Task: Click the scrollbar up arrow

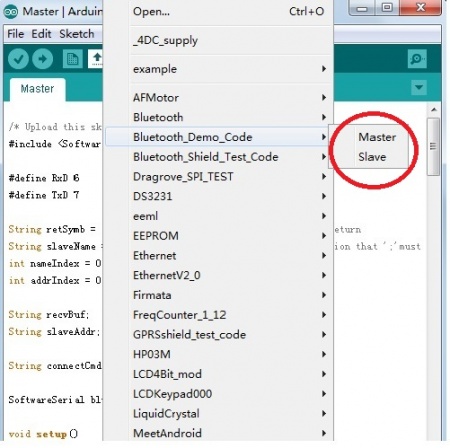Action: click(x=433, y=109)
